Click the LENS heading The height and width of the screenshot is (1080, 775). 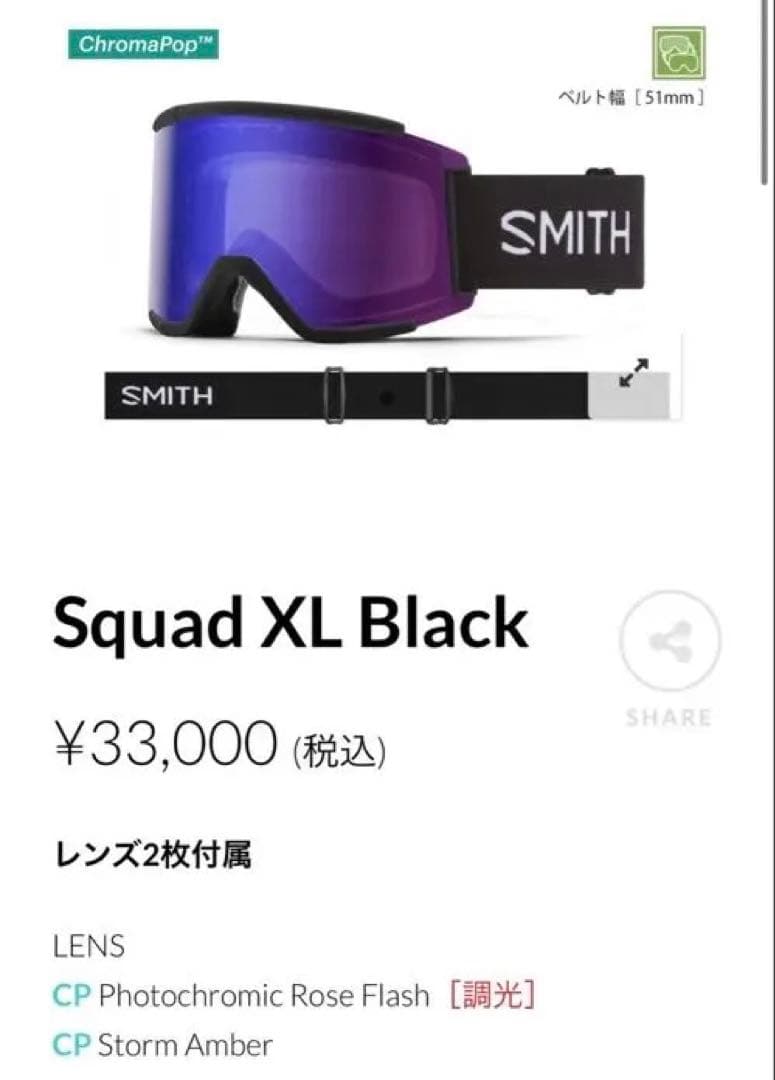coord(89,946)
